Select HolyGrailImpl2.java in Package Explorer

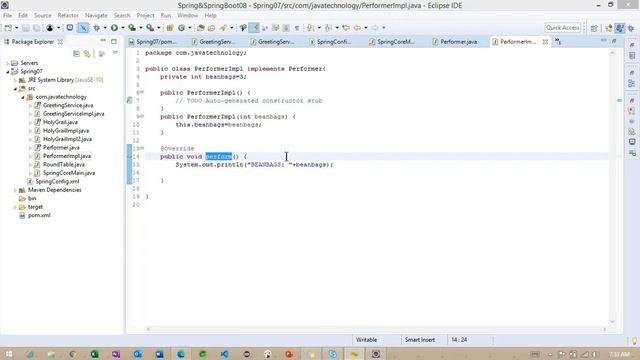coord(67,139)
